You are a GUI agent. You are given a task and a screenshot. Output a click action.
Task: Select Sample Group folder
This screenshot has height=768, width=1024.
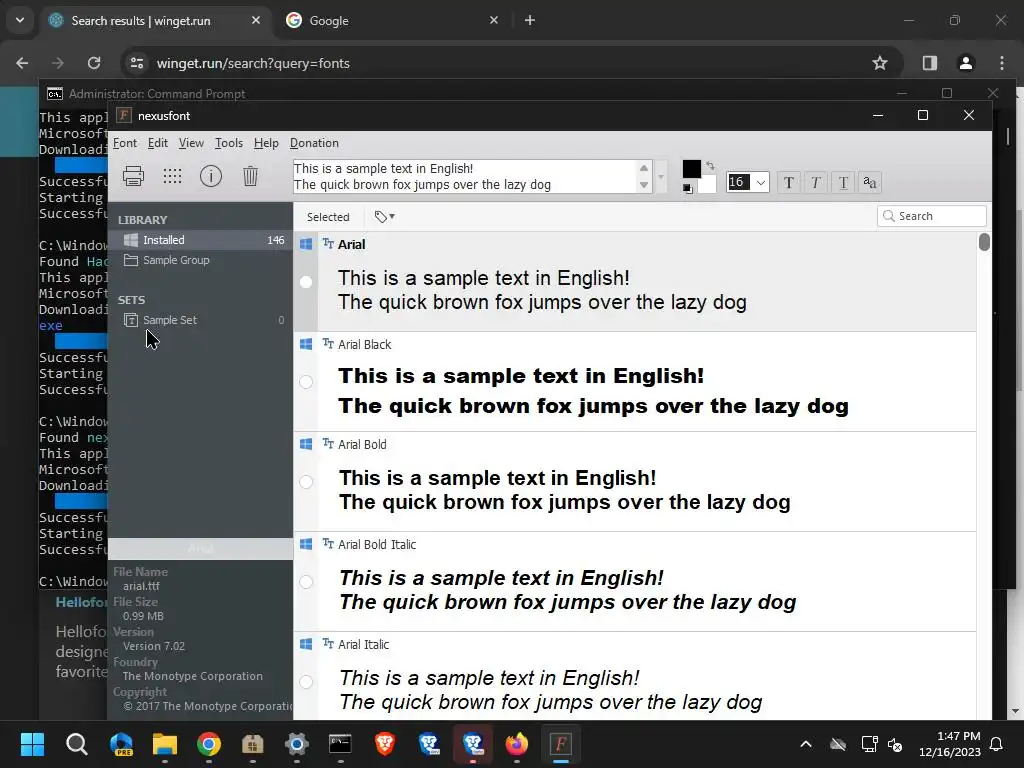coord(200,260)
